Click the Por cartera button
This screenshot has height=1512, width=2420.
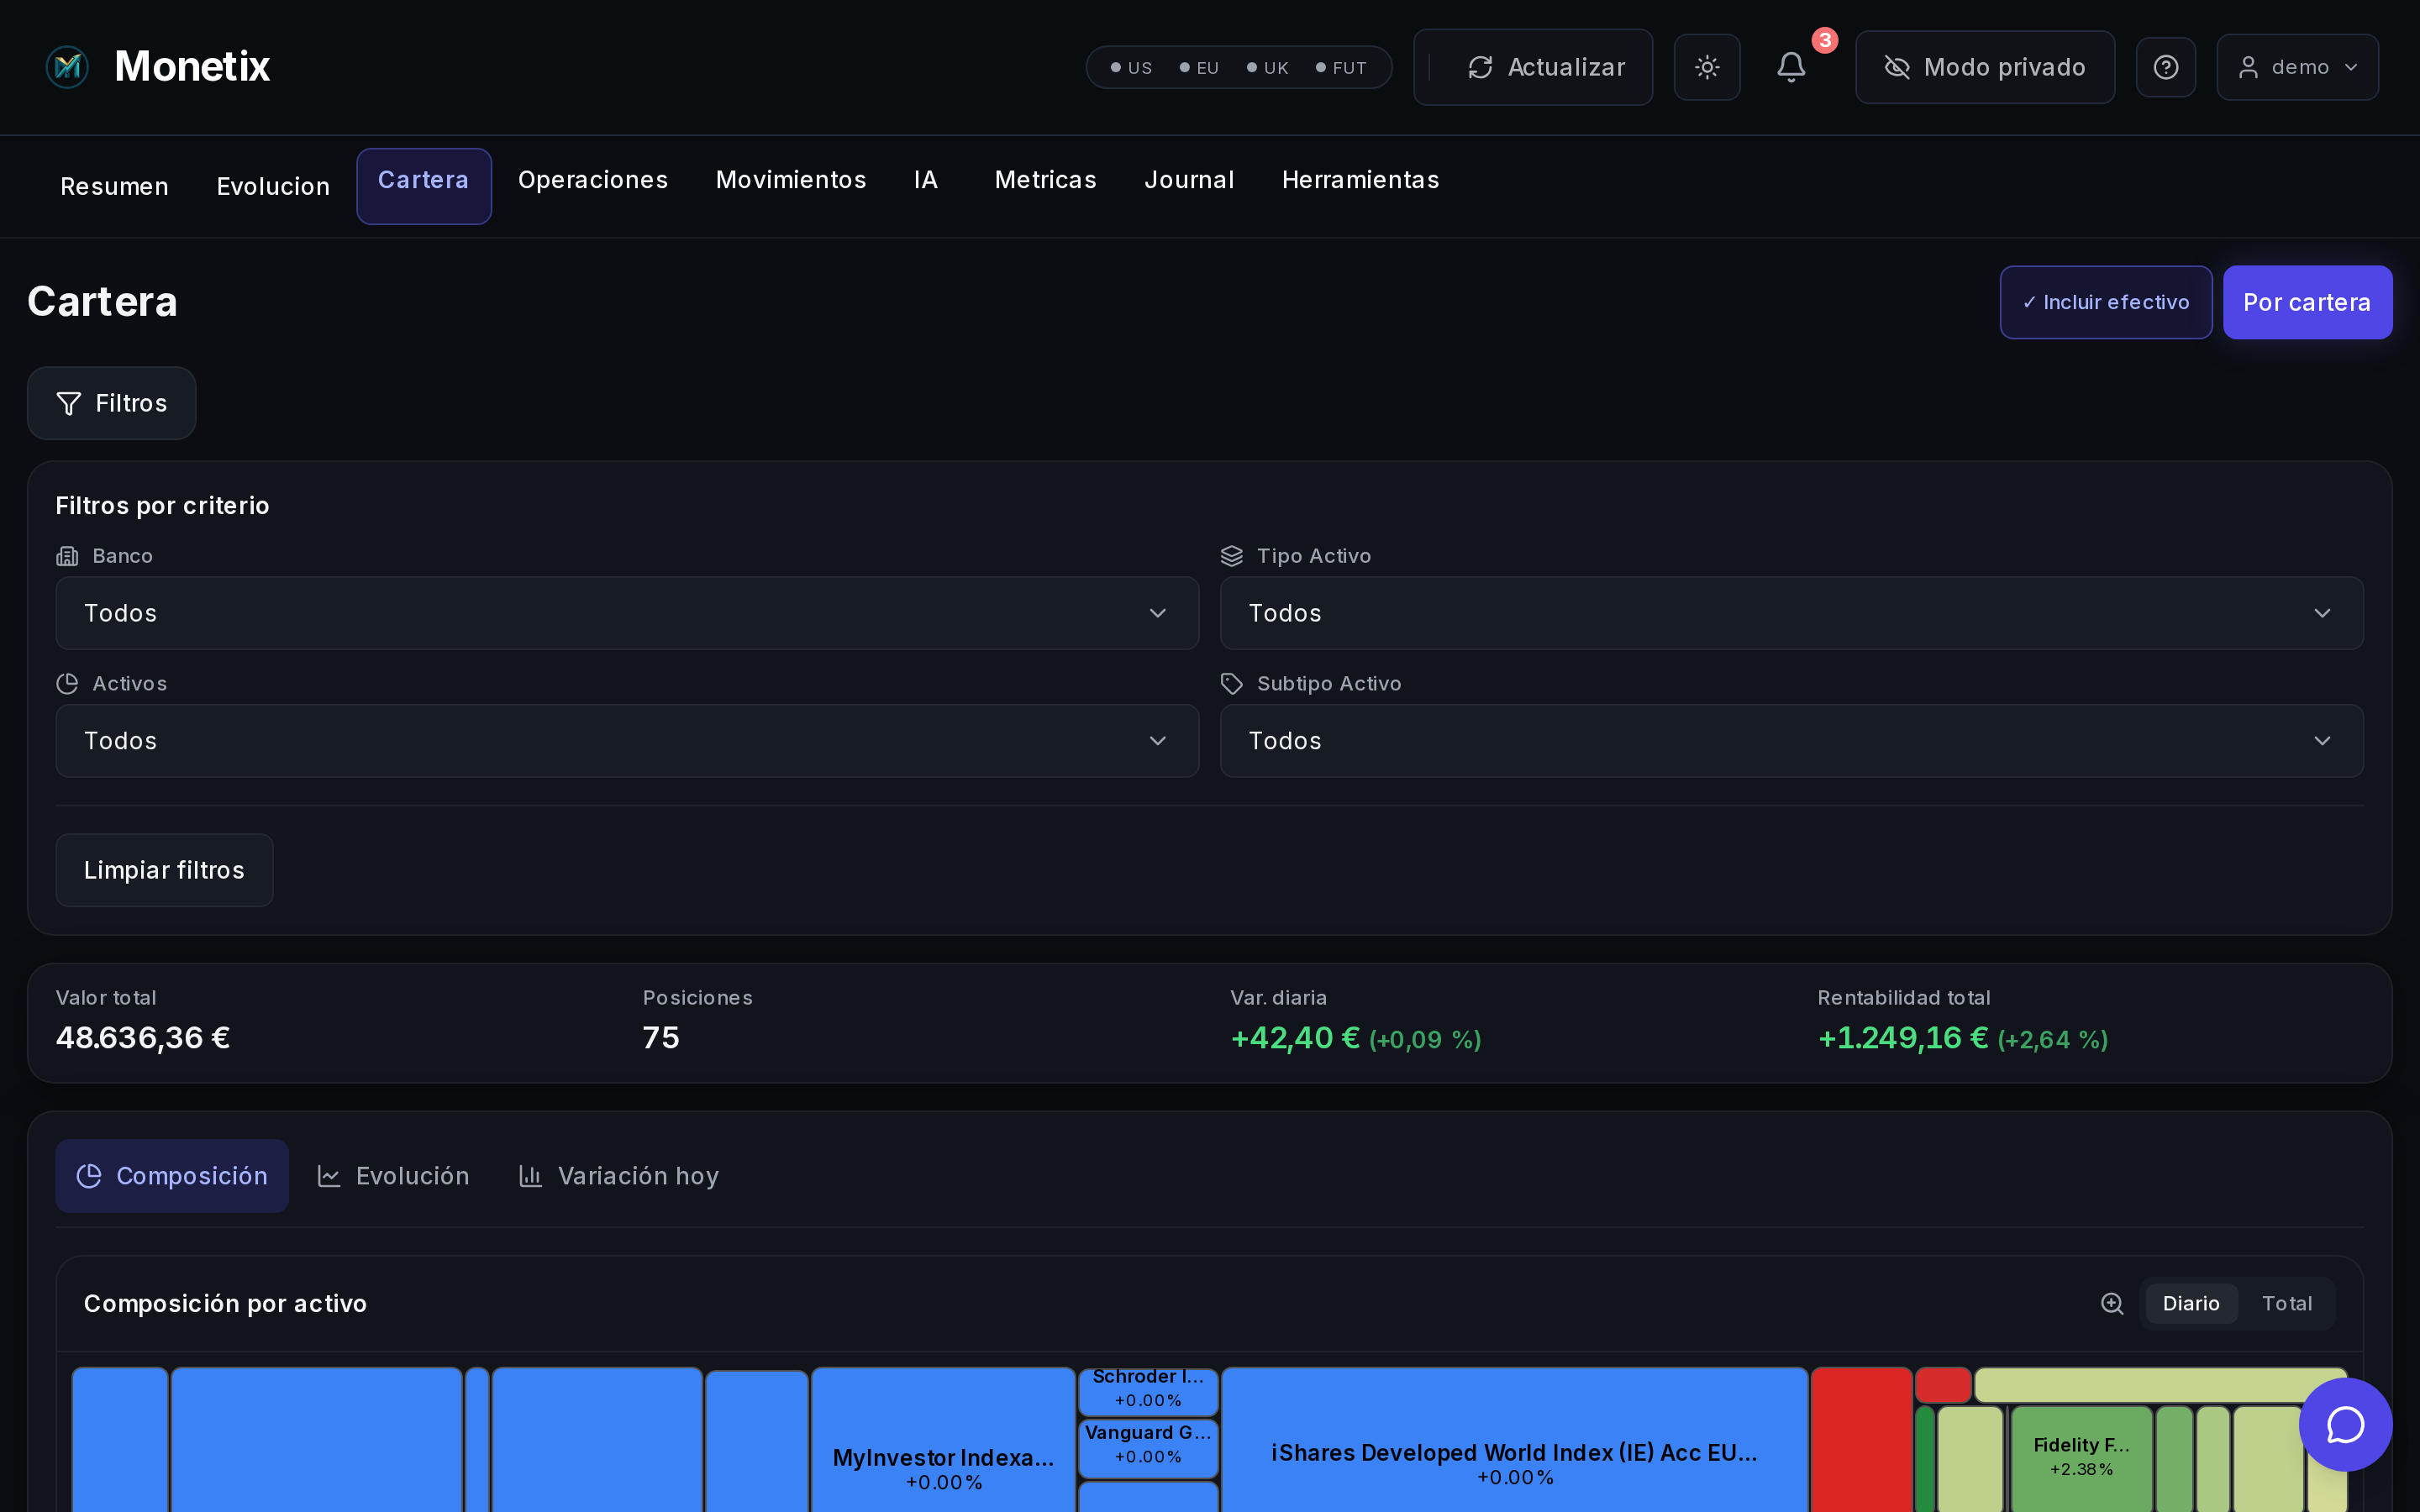point(2307,302)
